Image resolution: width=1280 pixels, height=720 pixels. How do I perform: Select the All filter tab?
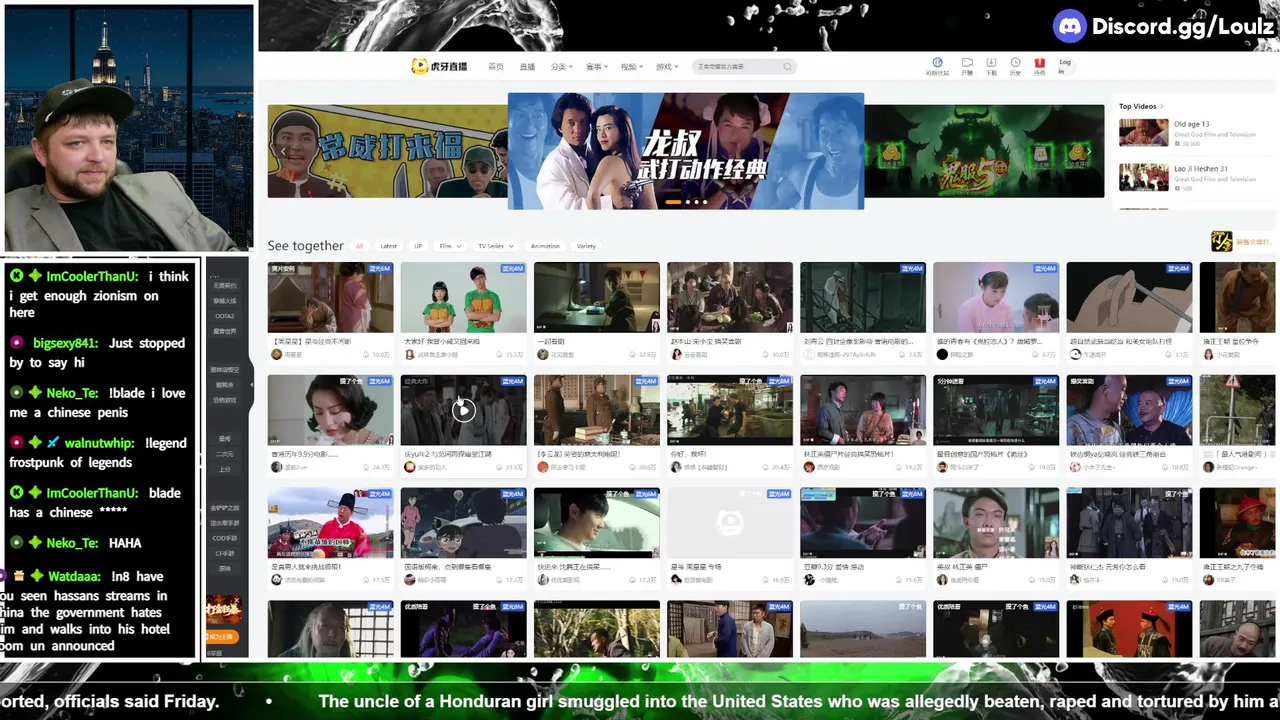(x=359, y=246)
